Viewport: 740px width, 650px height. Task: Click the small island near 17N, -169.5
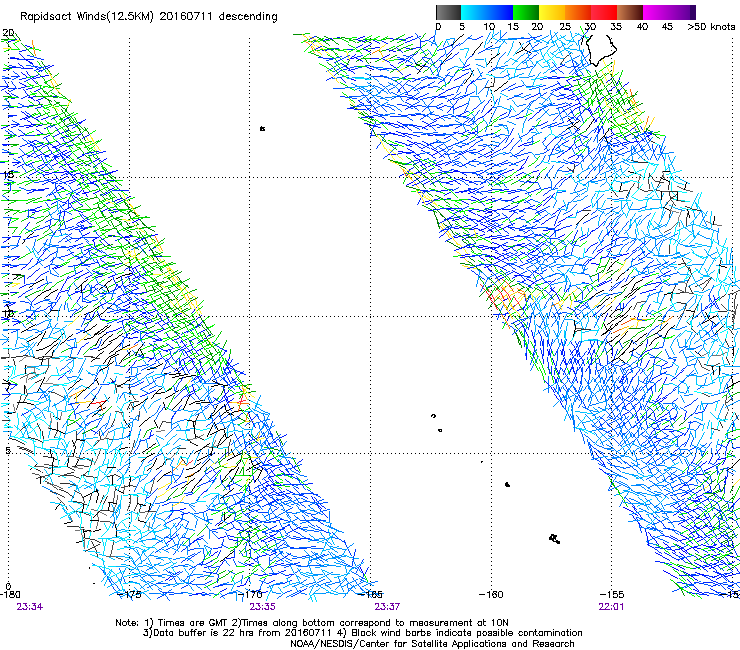click(x=262, y=128)
